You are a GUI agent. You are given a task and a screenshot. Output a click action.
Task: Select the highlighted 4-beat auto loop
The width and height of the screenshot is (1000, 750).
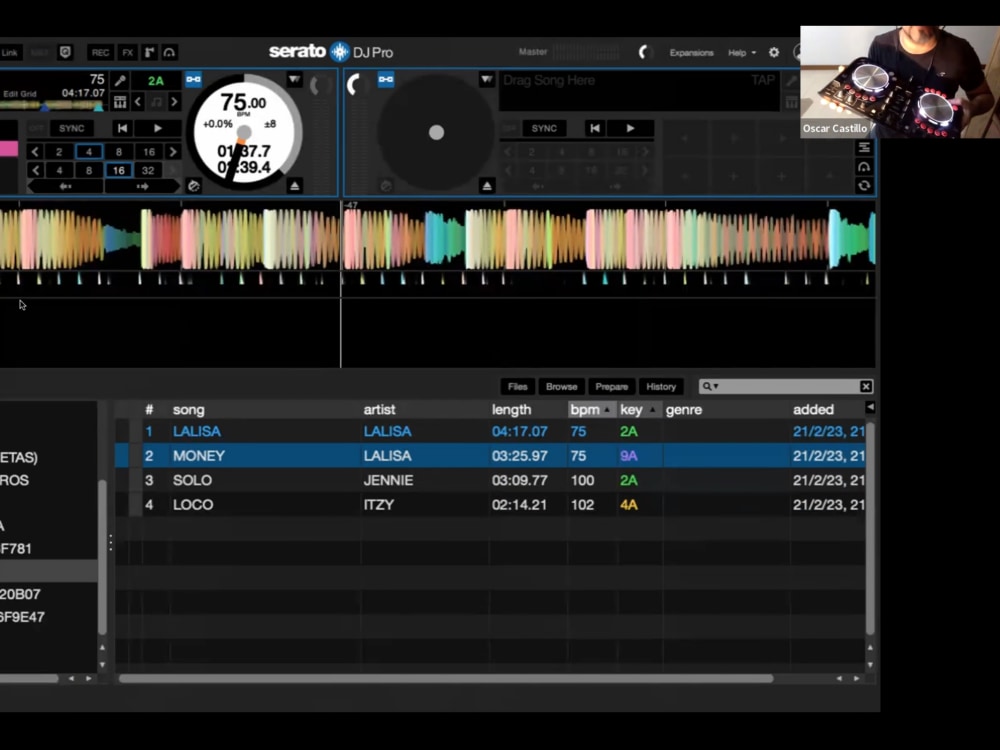tap(89, 152)
